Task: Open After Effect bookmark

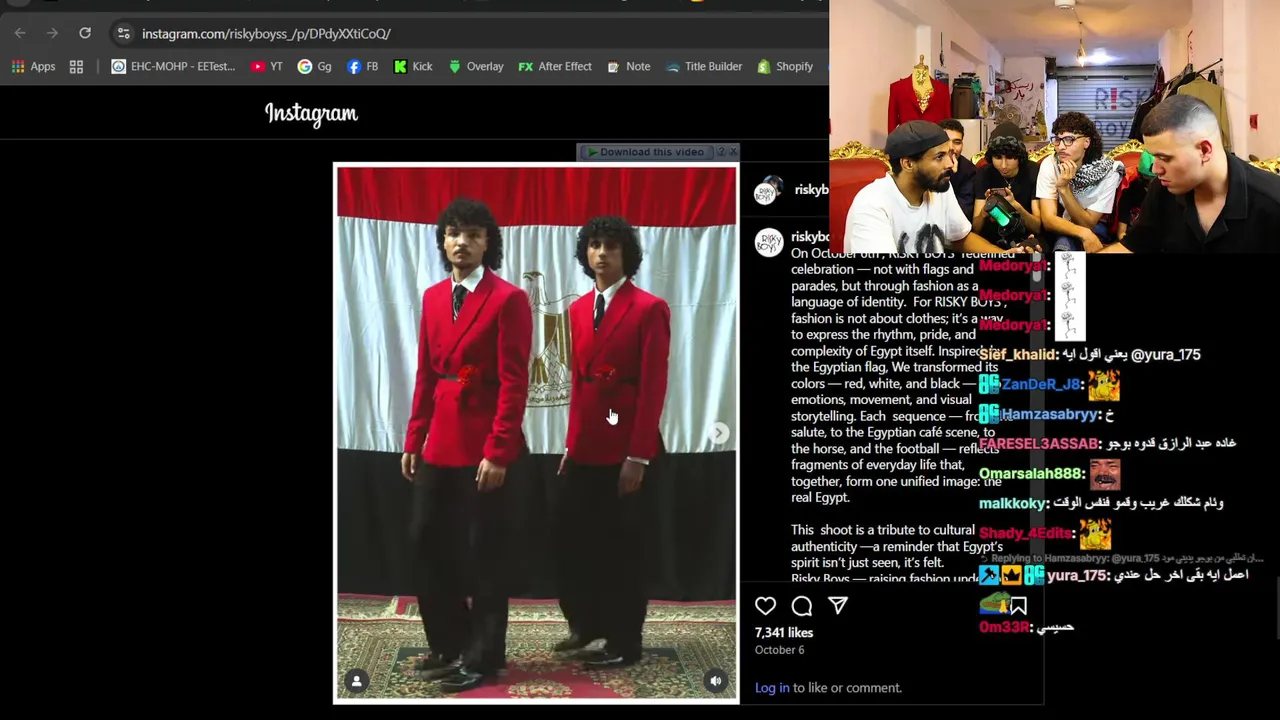Action: pyautogui.click(x=555, y=66)
